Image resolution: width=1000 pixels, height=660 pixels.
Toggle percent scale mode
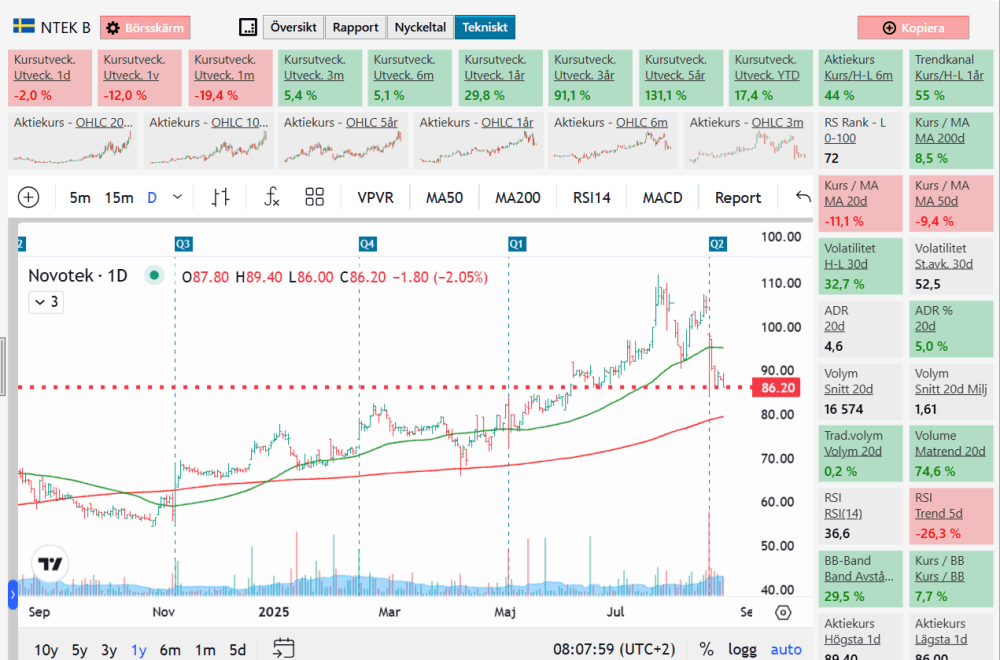(x=706, y=649)
